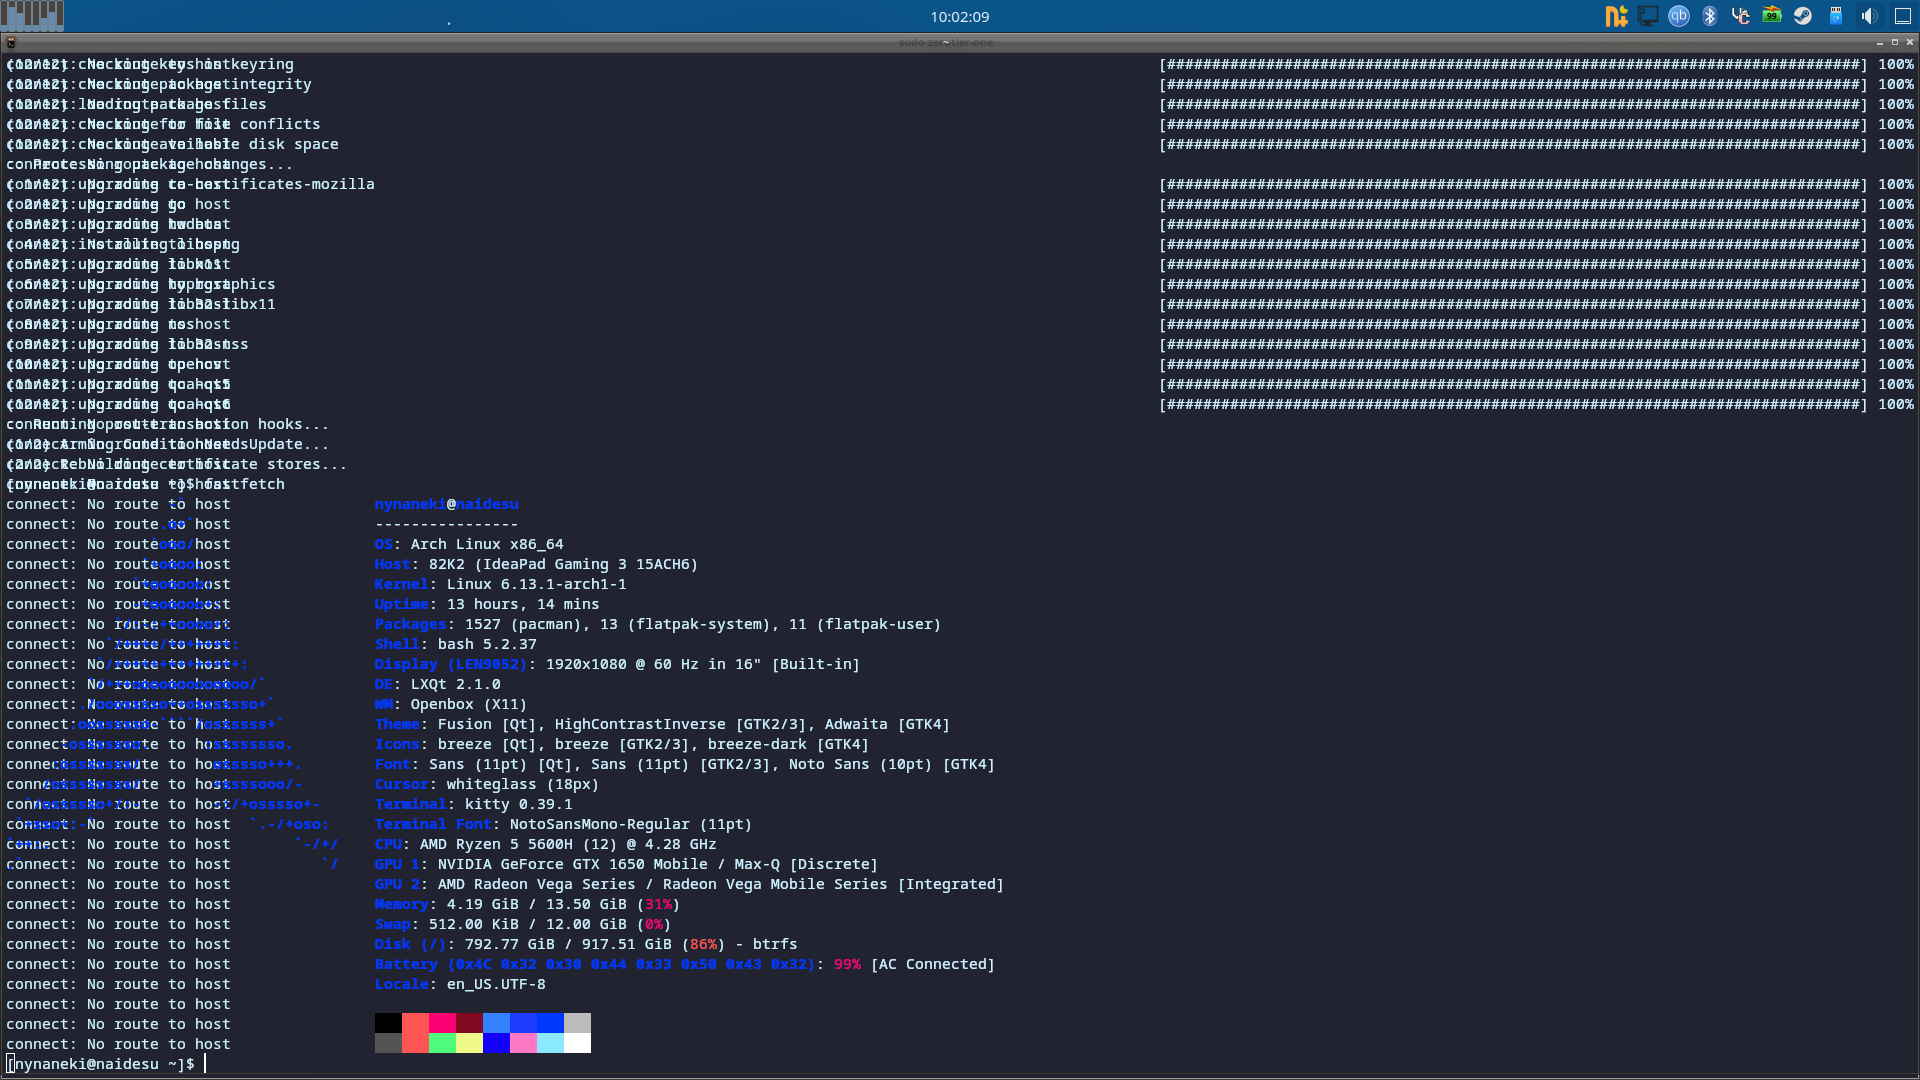Click the wired network monitor tray icon

pos(1647,16)
